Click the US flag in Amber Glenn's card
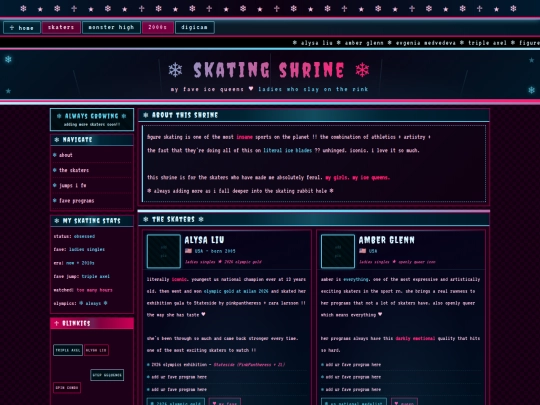The height and width of the screenshot is (405, 540). pyautogui.click(x=363, y=251)
